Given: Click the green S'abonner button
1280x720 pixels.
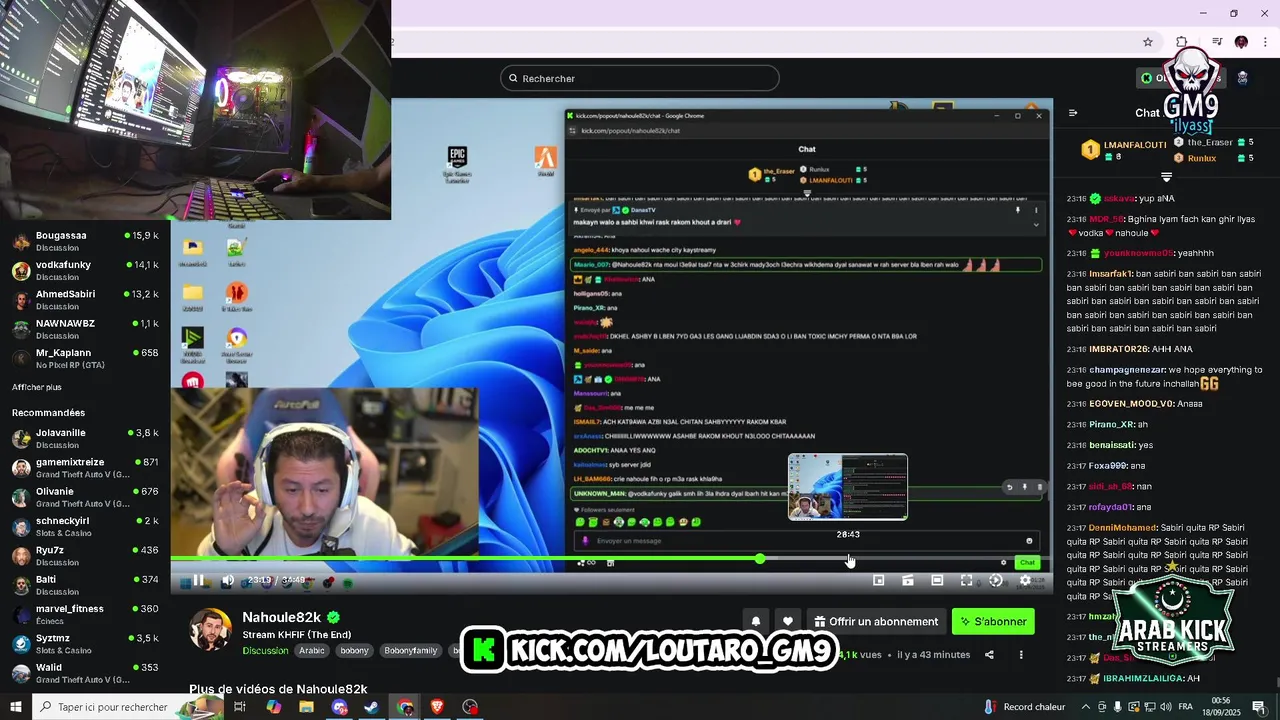Looking at the screenshot, I should click(993, 622).
